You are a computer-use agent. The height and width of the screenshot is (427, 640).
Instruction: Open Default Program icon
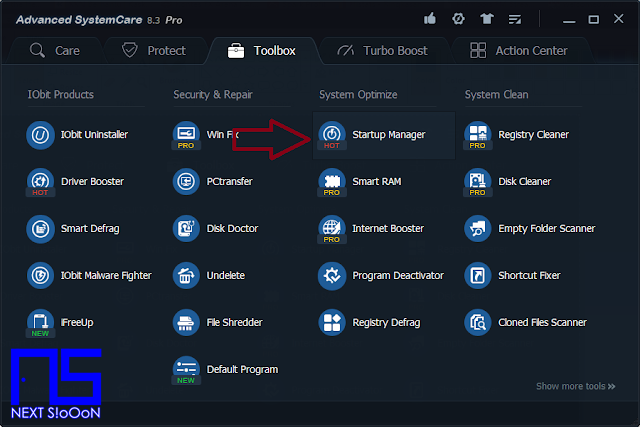pyautogui.click(x=186, y=370)
